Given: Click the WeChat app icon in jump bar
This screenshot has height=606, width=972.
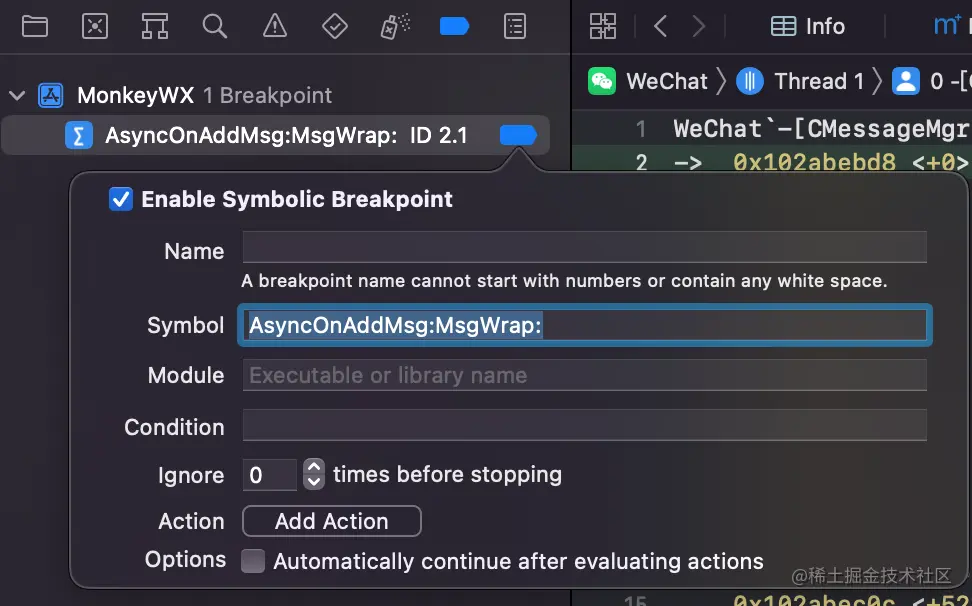Looking at the screenshot, I should pos(601,81).
